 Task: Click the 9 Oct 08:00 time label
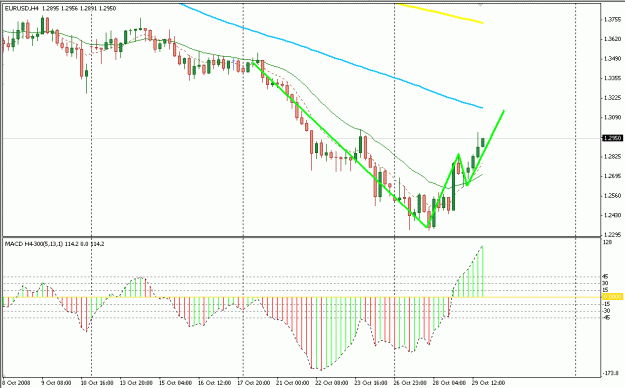[x=56, y=383]
